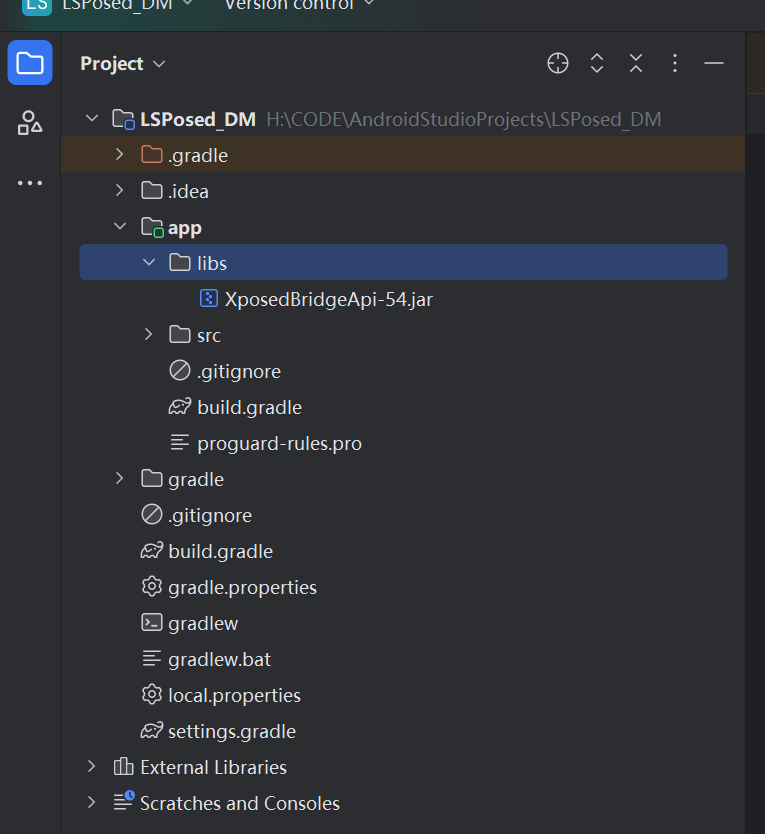Expand the .gradle folder
Viewport: 765px width, 834px height.
[x=120, y=155]
